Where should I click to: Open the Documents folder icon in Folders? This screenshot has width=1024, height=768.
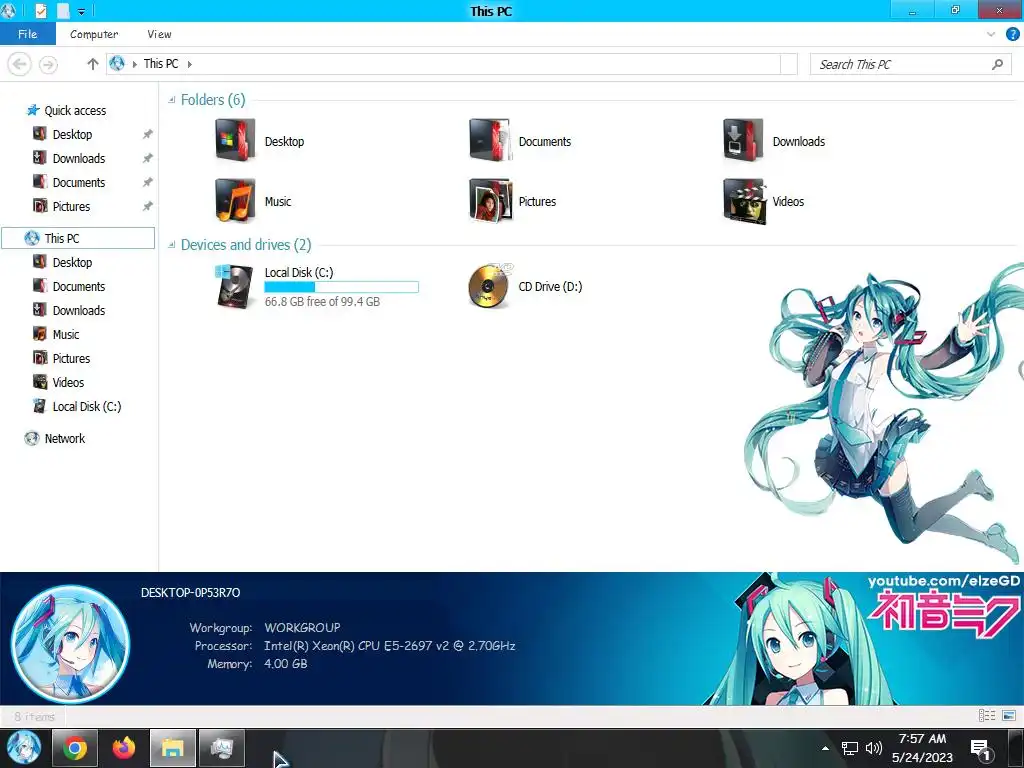[x=489, y=140]
